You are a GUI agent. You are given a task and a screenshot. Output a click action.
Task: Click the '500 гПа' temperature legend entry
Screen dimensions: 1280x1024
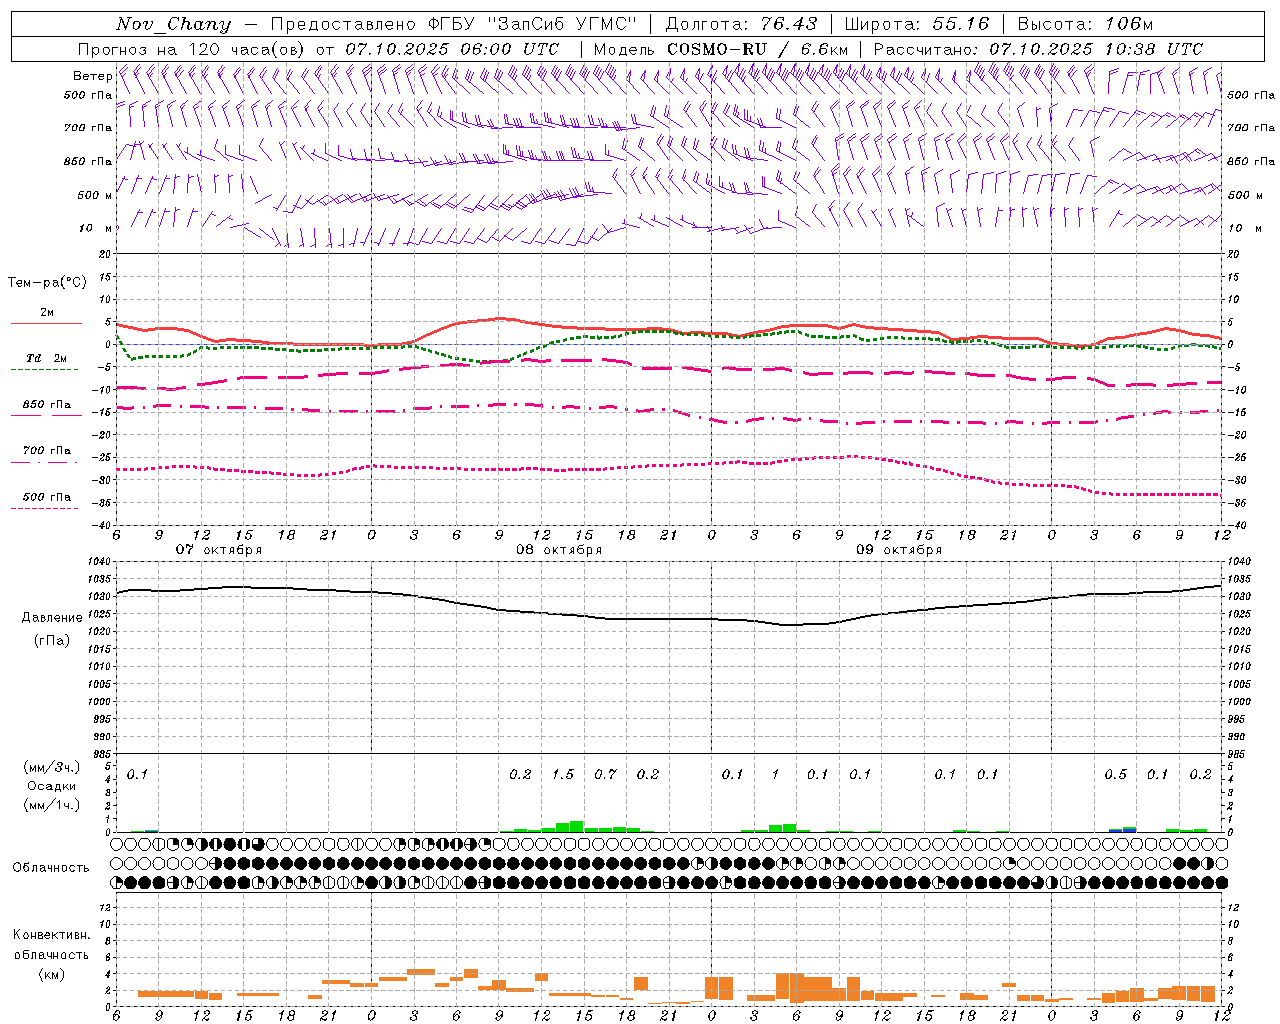click(46, 497)
